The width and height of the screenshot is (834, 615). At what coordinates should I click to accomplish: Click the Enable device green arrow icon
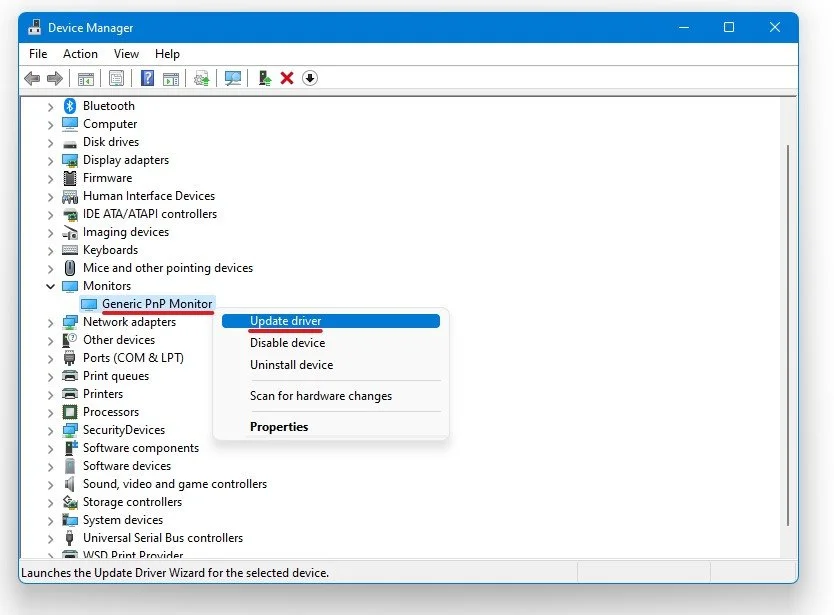point(264,78)
